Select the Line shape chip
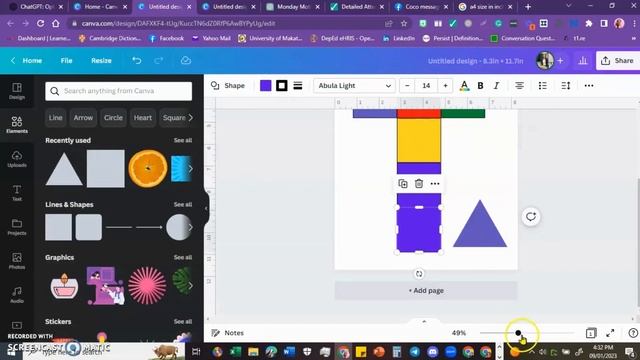The width and height of the screenshot is (640, 360). point(56,118)
